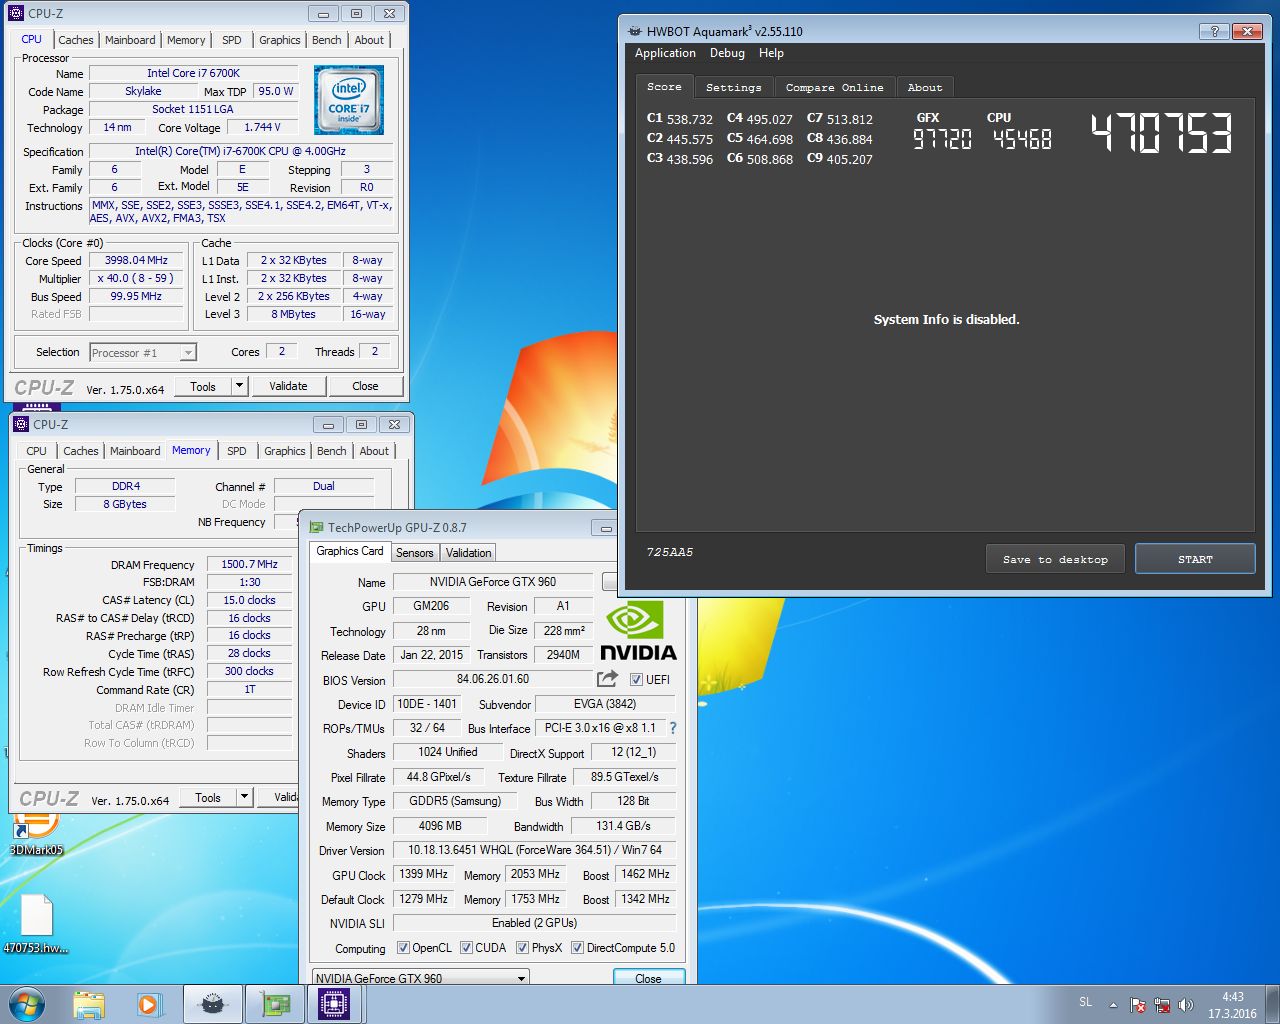Select the 3DMark05 desktop shortcut
Viewport: 1280px width, 1024px height.
pyautogui.click(x=36, y=832)
